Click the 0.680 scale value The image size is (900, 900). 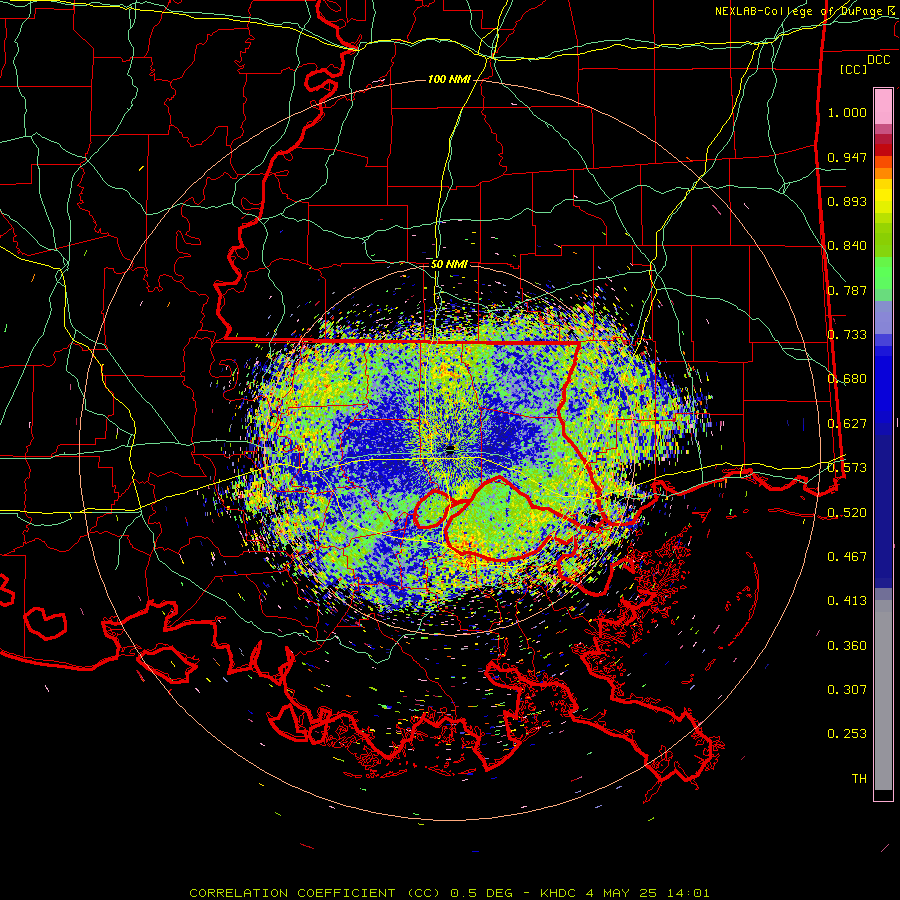coord(847,379)
